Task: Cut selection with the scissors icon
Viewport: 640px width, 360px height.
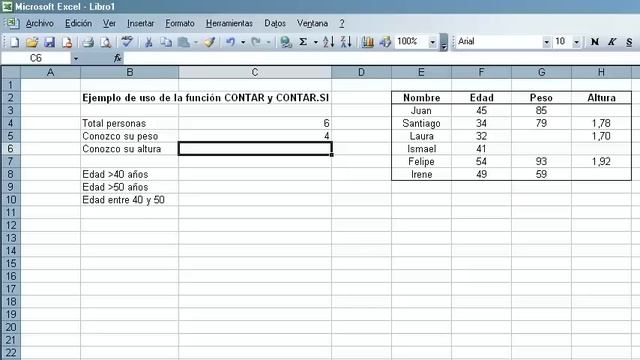Action: [x=149, y=42]
